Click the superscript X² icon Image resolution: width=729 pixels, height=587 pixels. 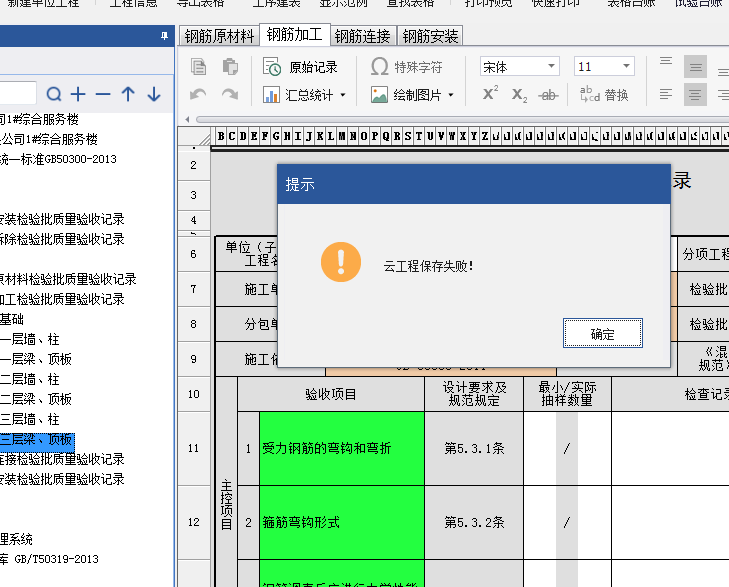pos(490,94)
